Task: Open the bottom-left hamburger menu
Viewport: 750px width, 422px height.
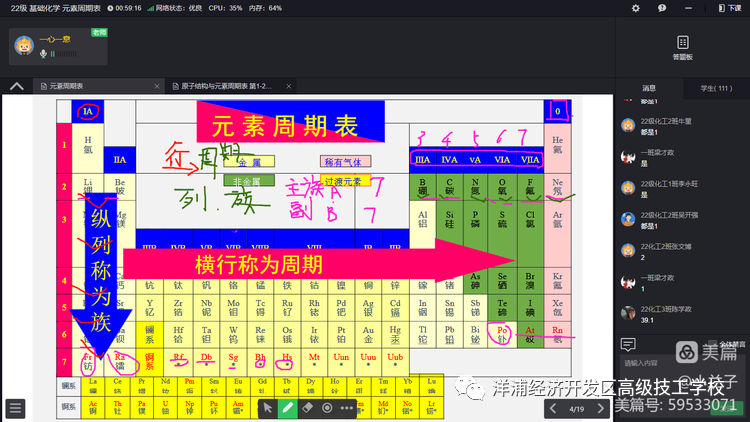Action: point(15,407)
